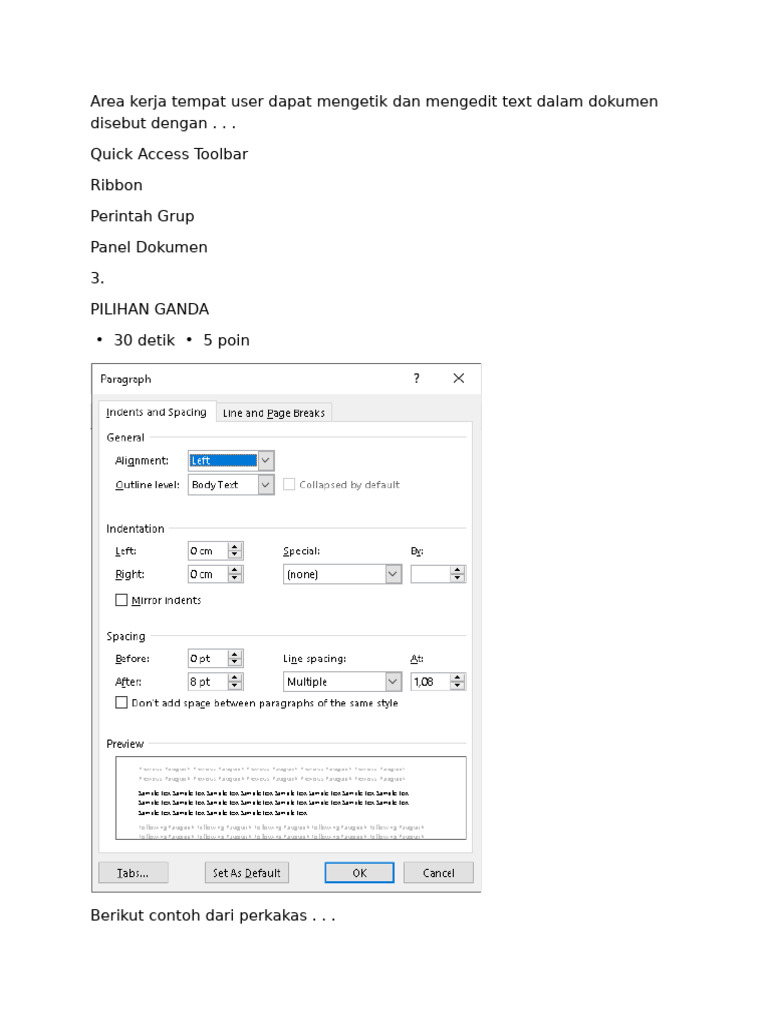Open the Alignment dropdown showing Left
The image size is (768, 1024).
pyautogui.click(x=231, y=460)
